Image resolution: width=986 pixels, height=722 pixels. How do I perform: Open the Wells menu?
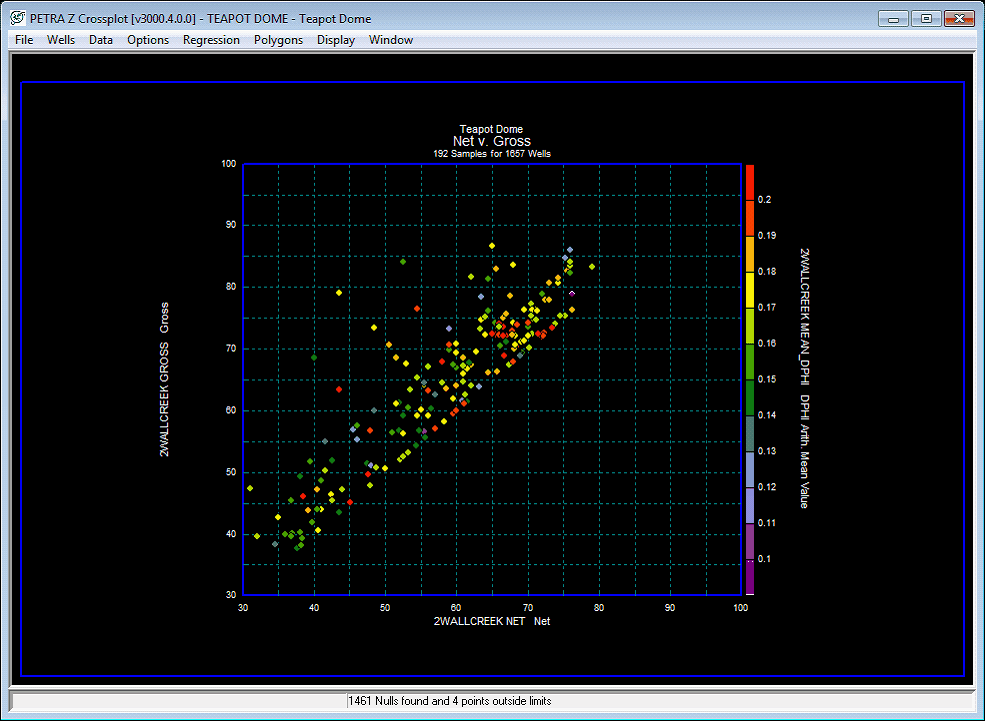pyautogui.click(x=60, y=40)
